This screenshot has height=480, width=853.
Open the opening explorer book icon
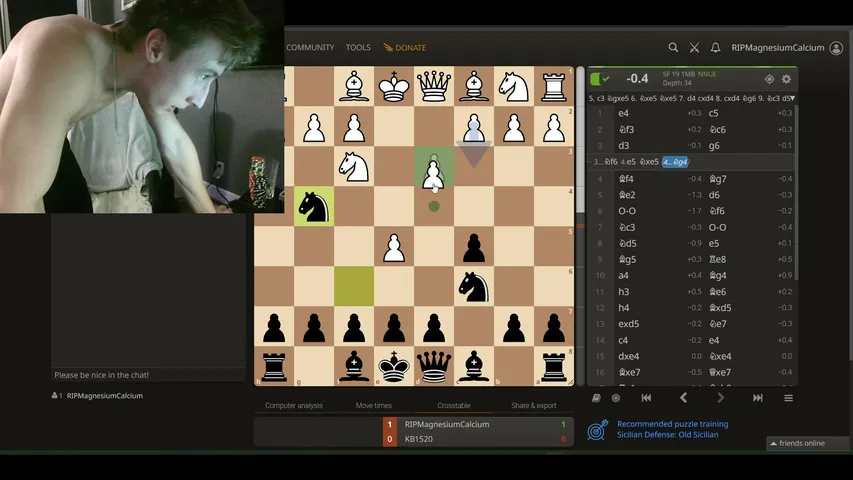pos(596,398)
